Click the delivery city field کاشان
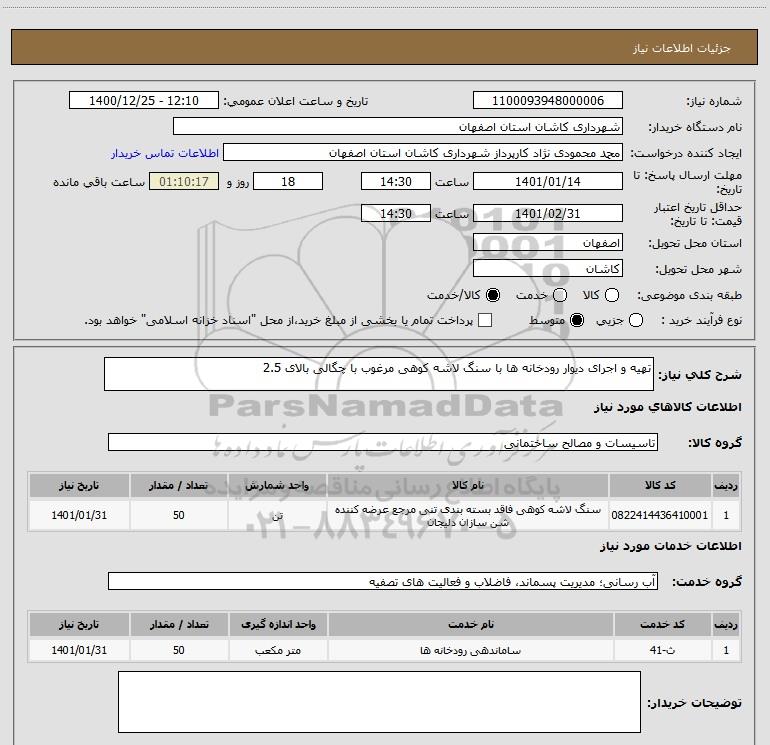Screen dimensions: 770x745 pos(548,269)
